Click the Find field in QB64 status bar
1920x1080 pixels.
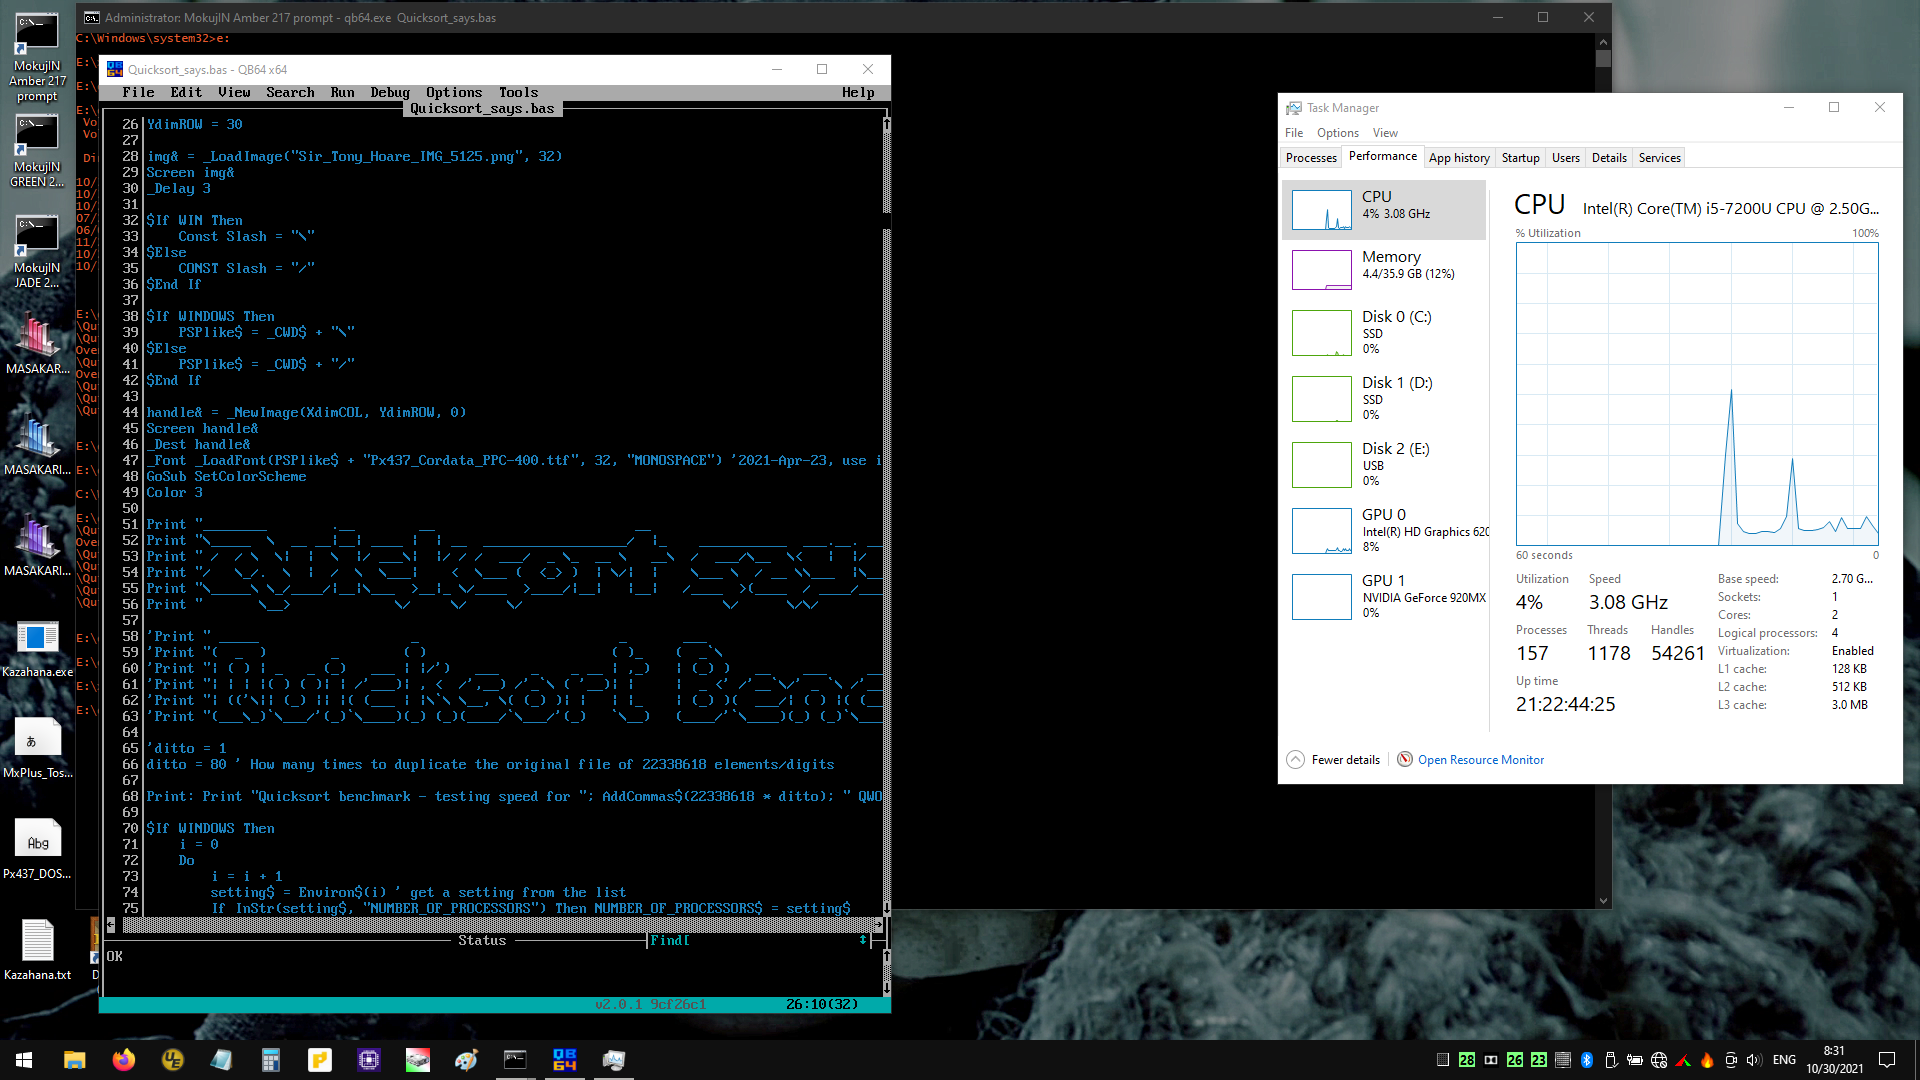tap(760, 940)
